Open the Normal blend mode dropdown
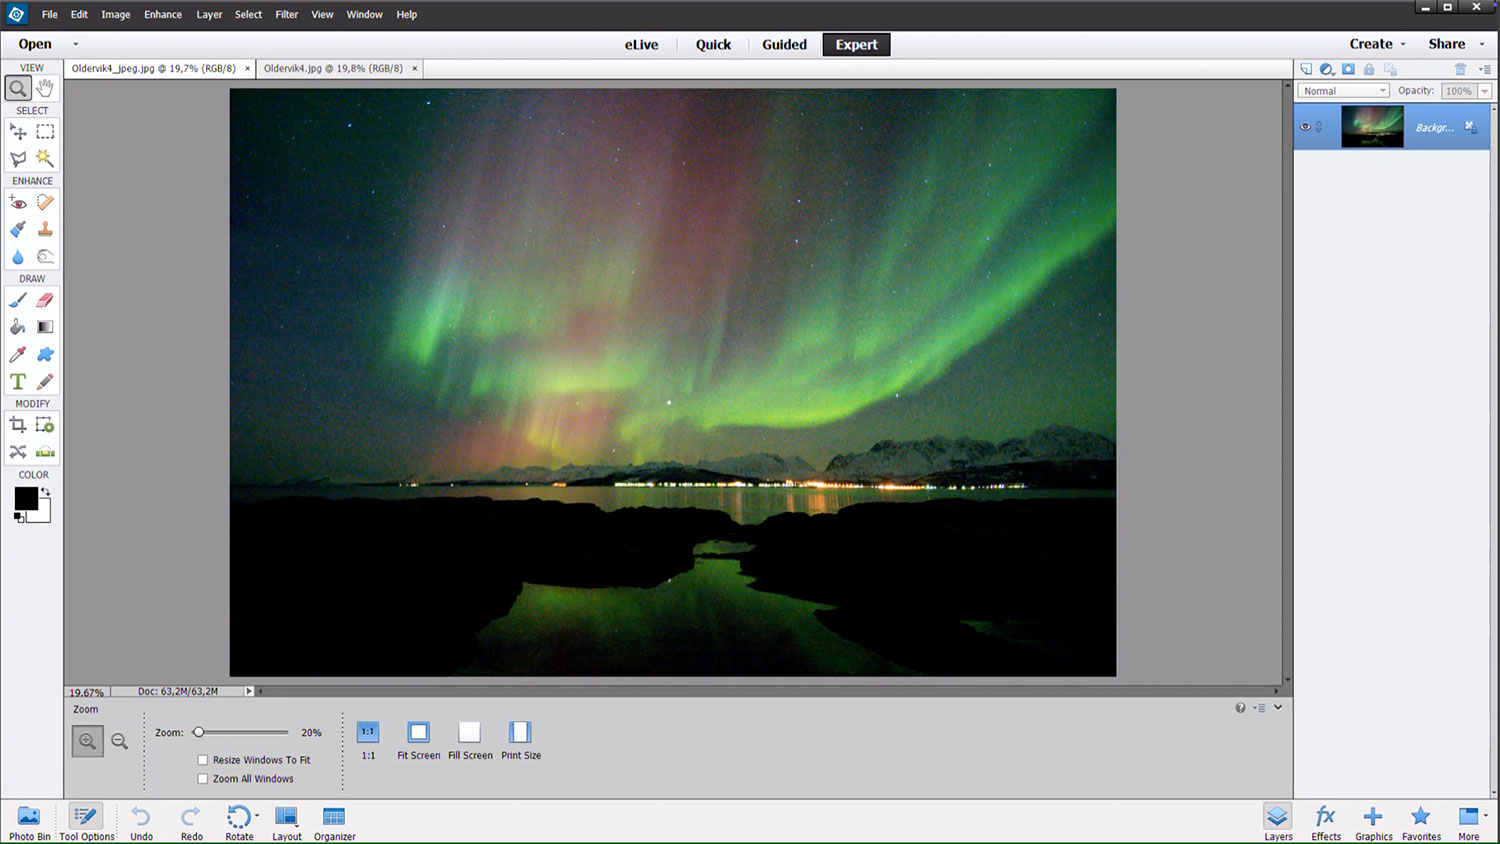 pyautogui.click(x=1343, y=91)
